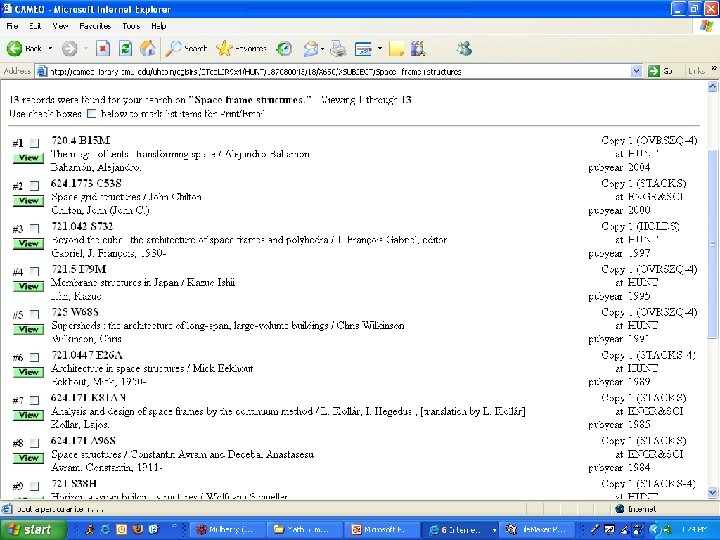
Task: Switch to the folder window in taskbar
Action: point(305,529)
